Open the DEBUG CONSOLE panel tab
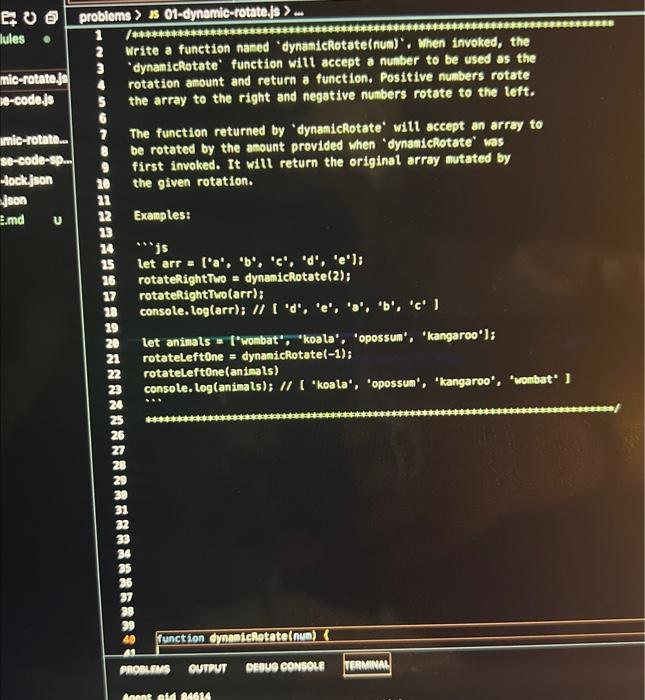This screenshot has width=645, height=700. pos(285,667)
